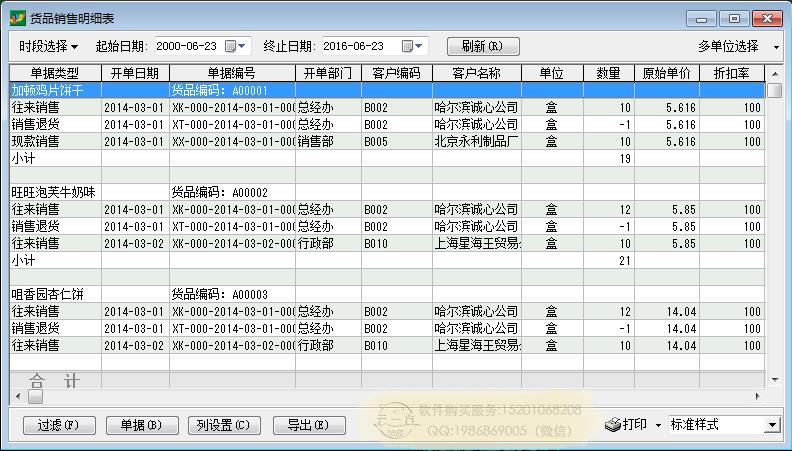
Task: Sort by the 开单日期 column header
Action: click(134, 73)
